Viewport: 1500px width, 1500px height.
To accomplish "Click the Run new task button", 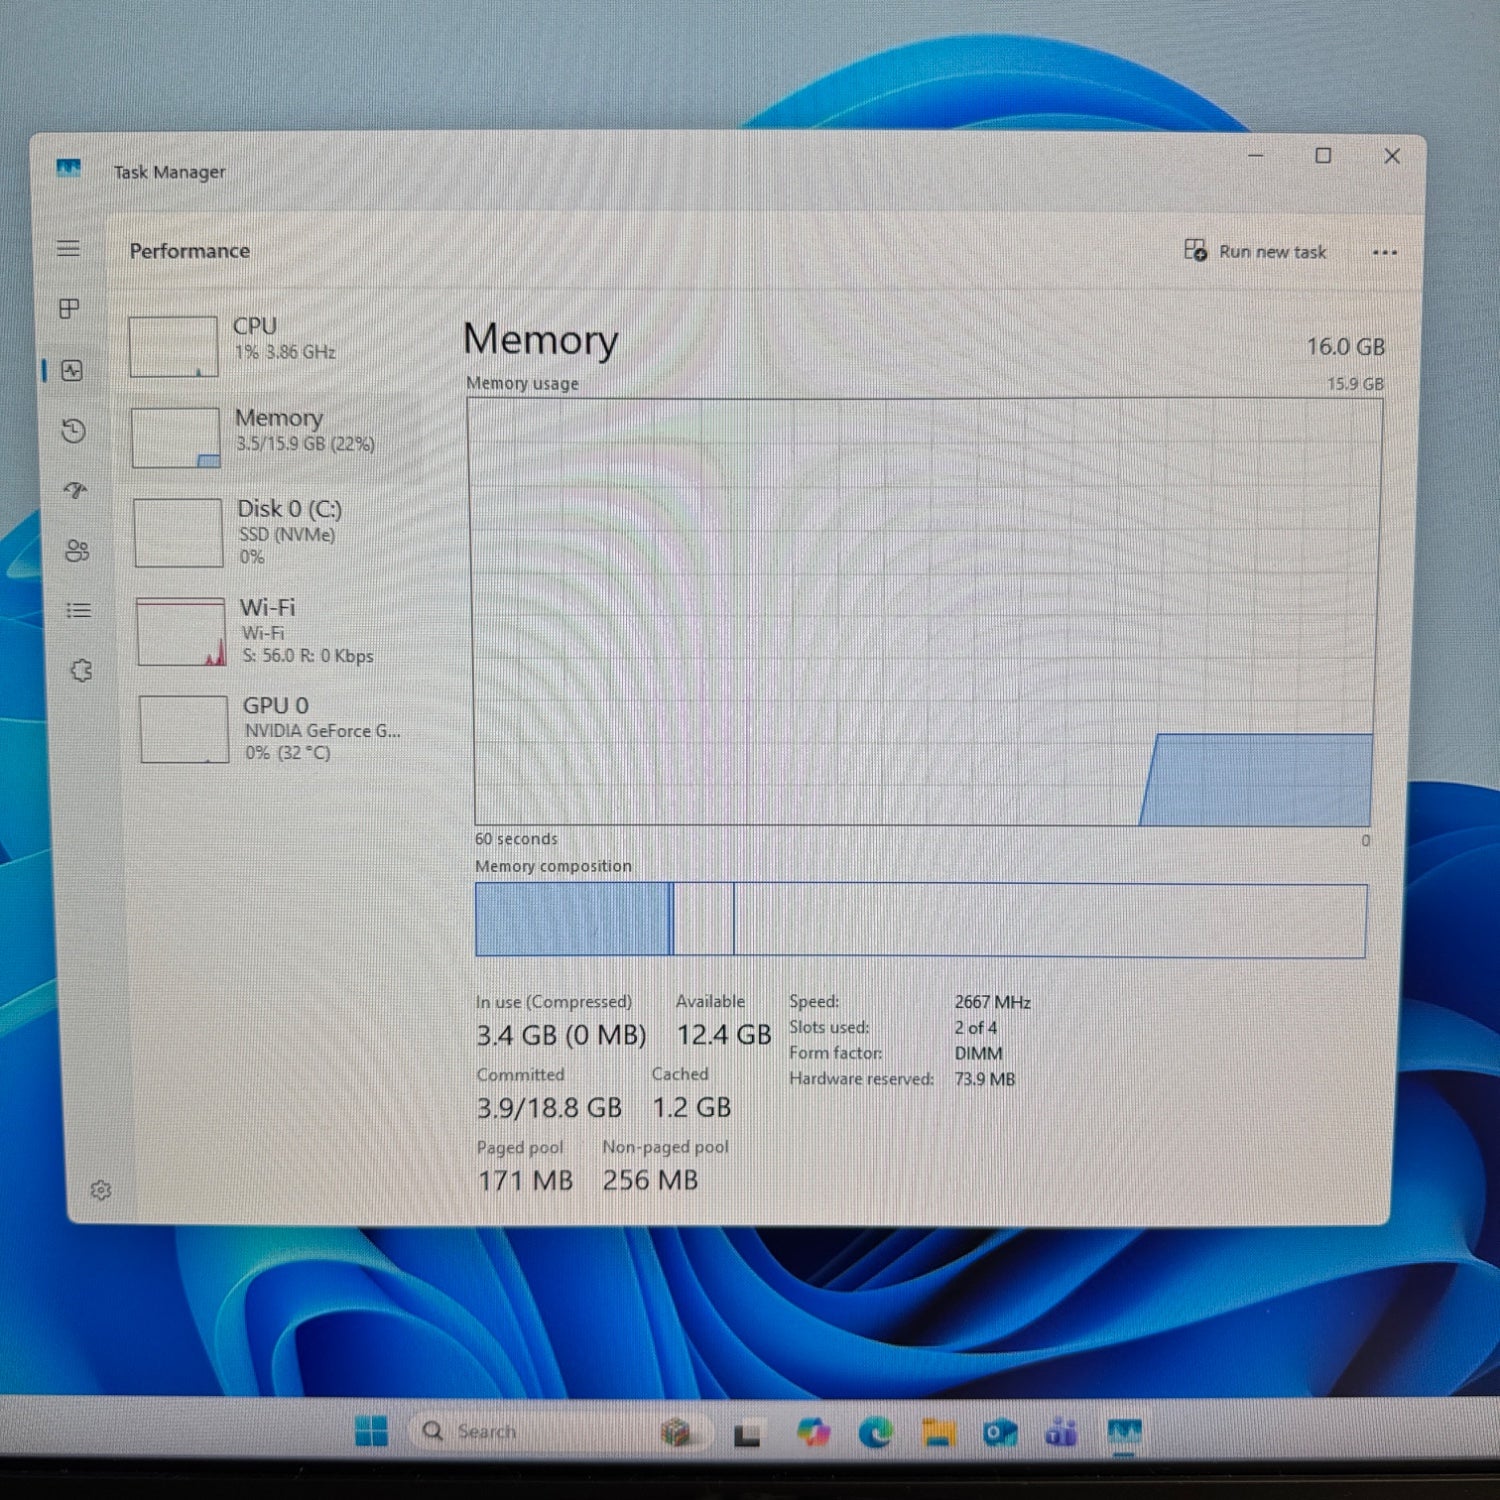I will tap(1255, 251).
